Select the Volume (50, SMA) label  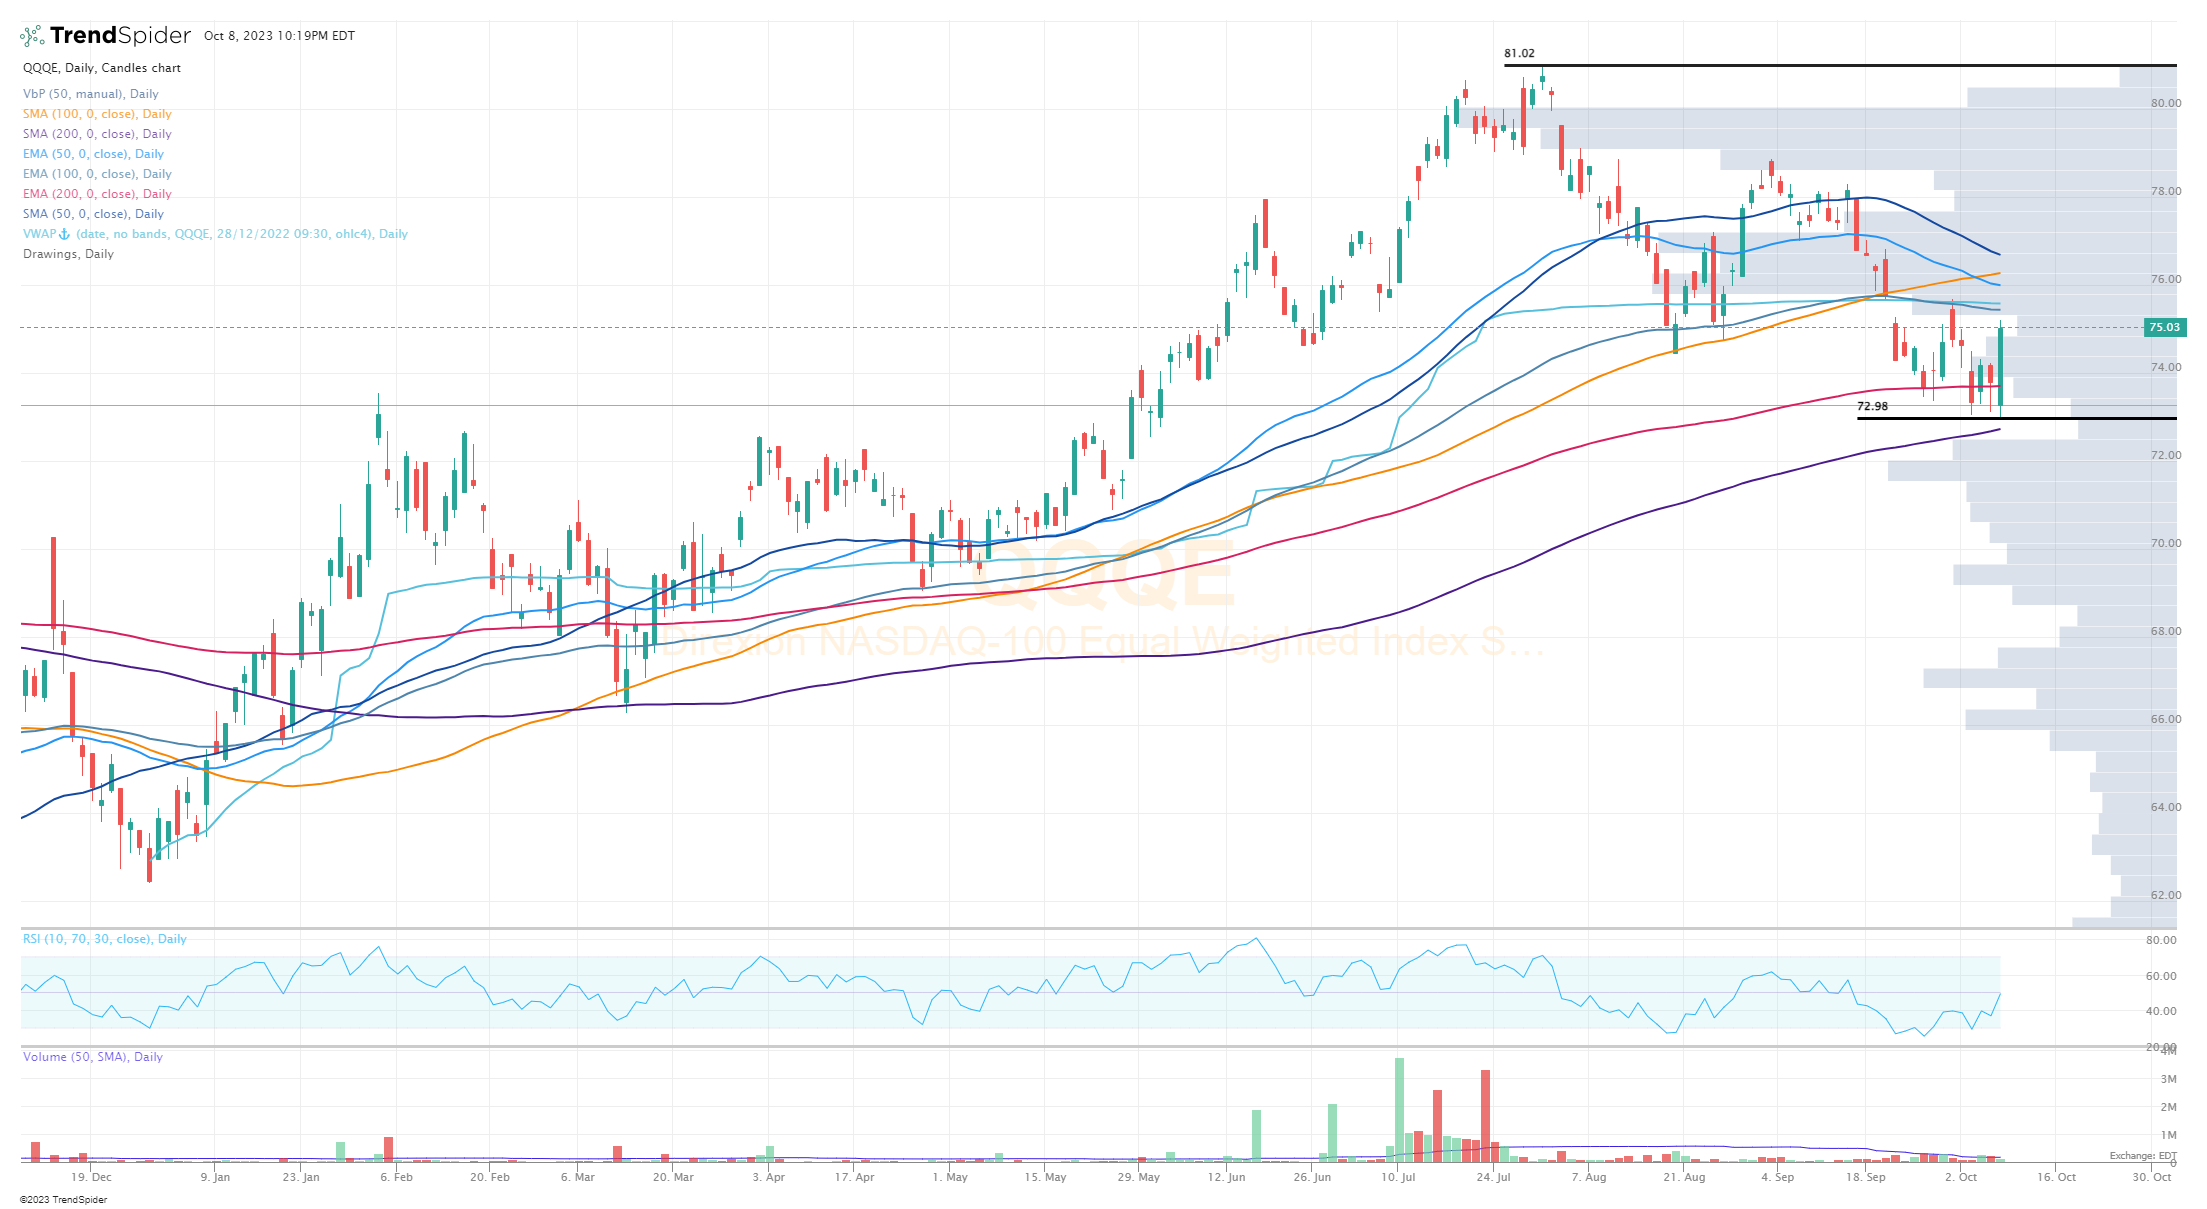92,1057
